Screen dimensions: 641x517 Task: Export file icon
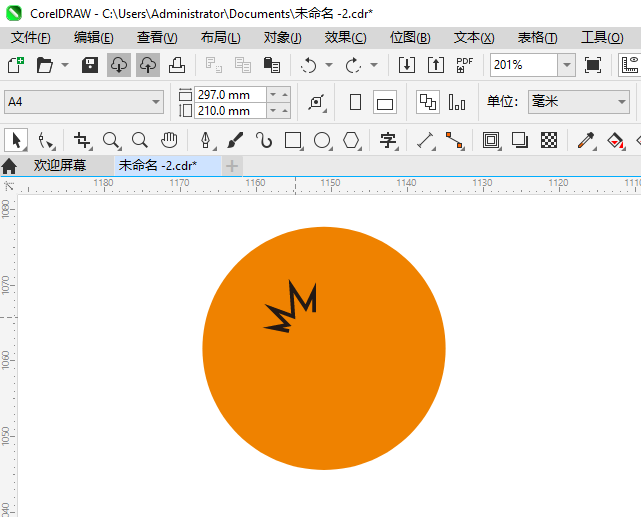click(436, 65)
